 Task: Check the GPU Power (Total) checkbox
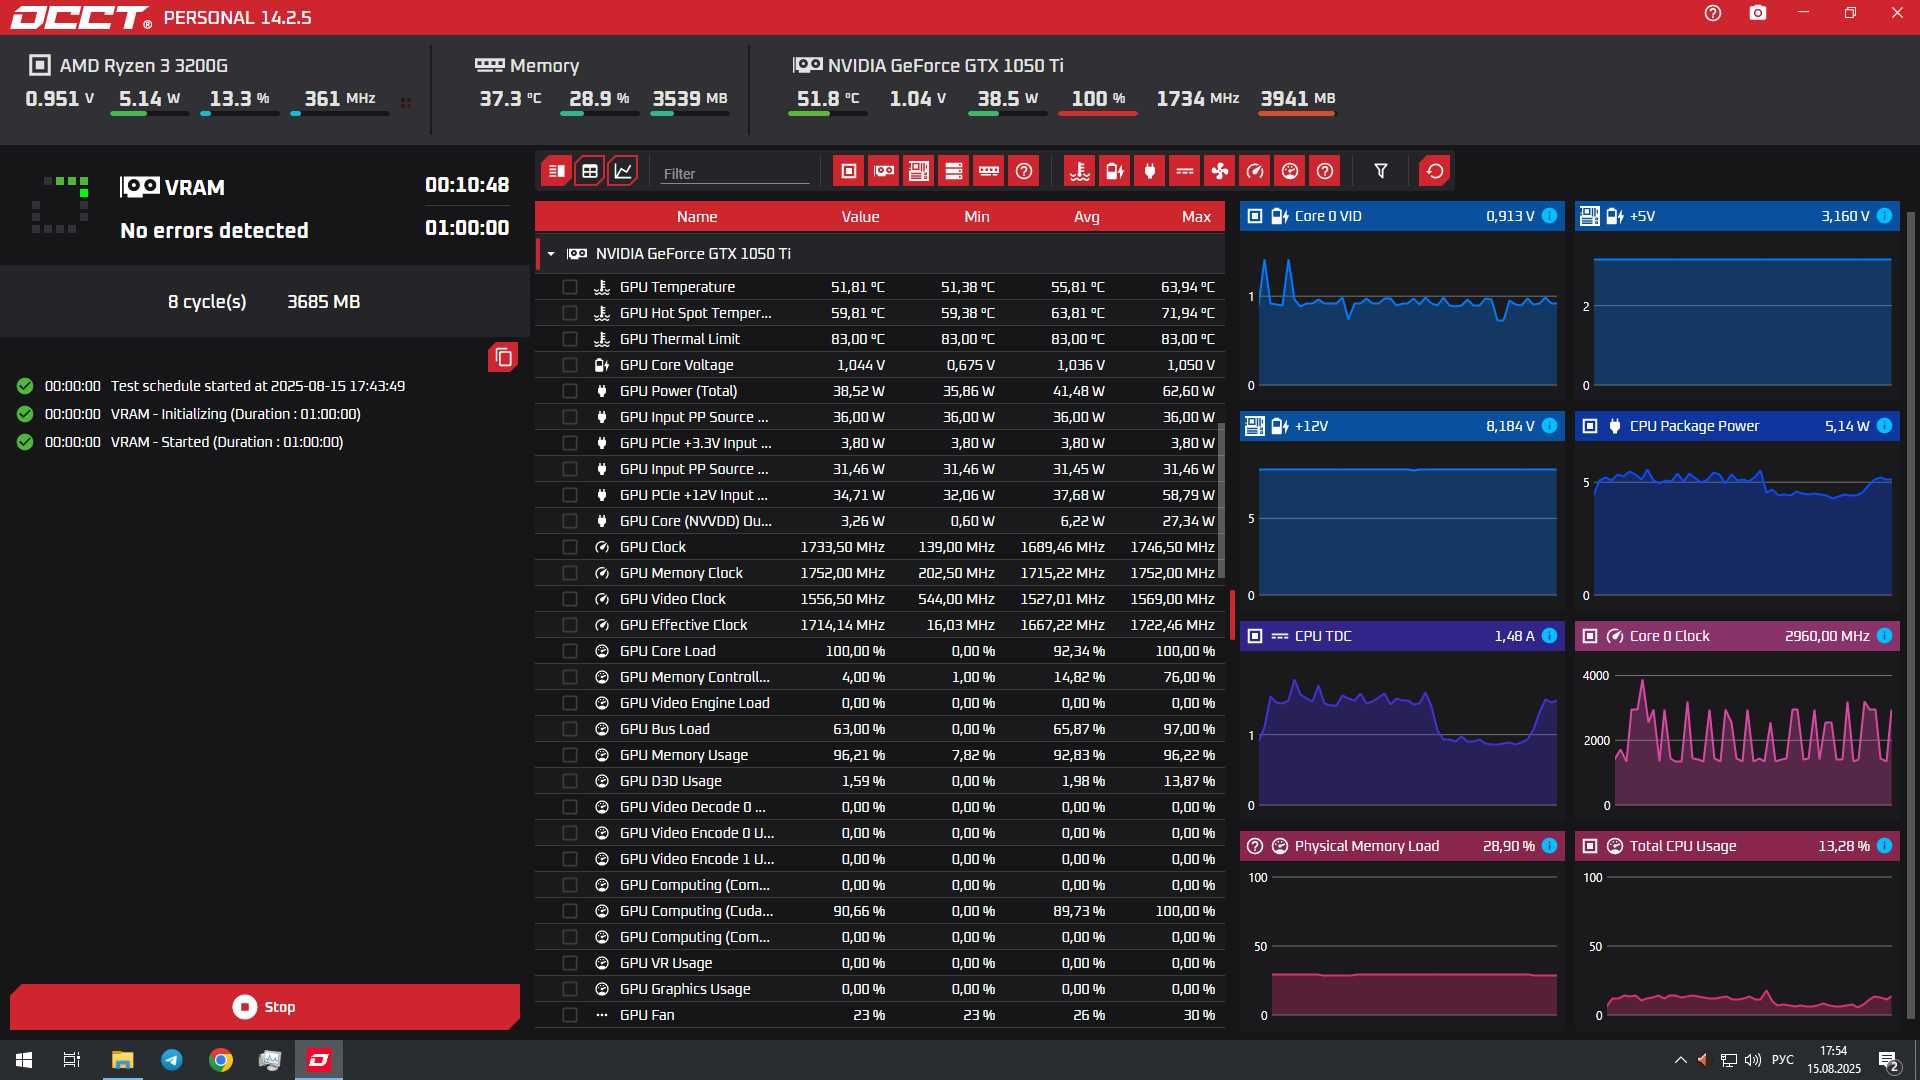pos(570,391)
